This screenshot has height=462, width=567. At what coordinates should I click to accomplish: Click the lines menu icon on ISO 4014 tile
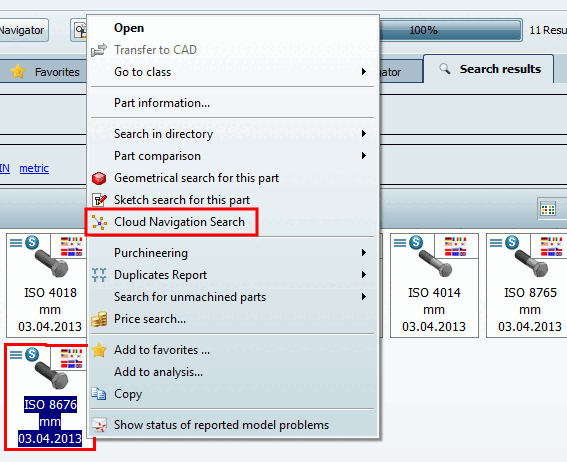click(400, 243)
